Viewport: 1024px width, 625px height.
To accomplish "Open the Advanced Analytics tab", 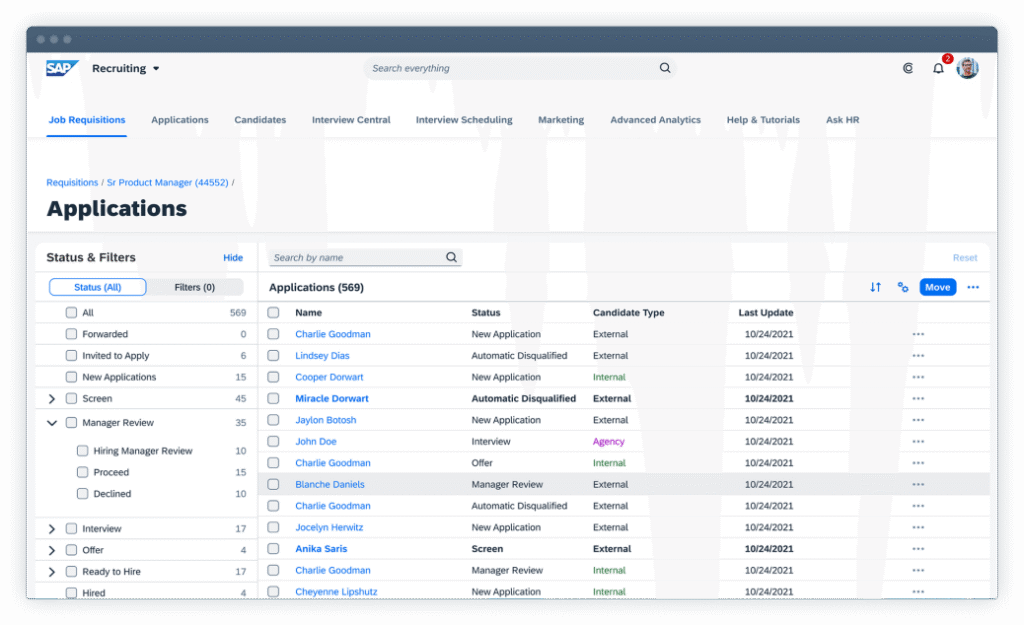I will tap(655, 120).
